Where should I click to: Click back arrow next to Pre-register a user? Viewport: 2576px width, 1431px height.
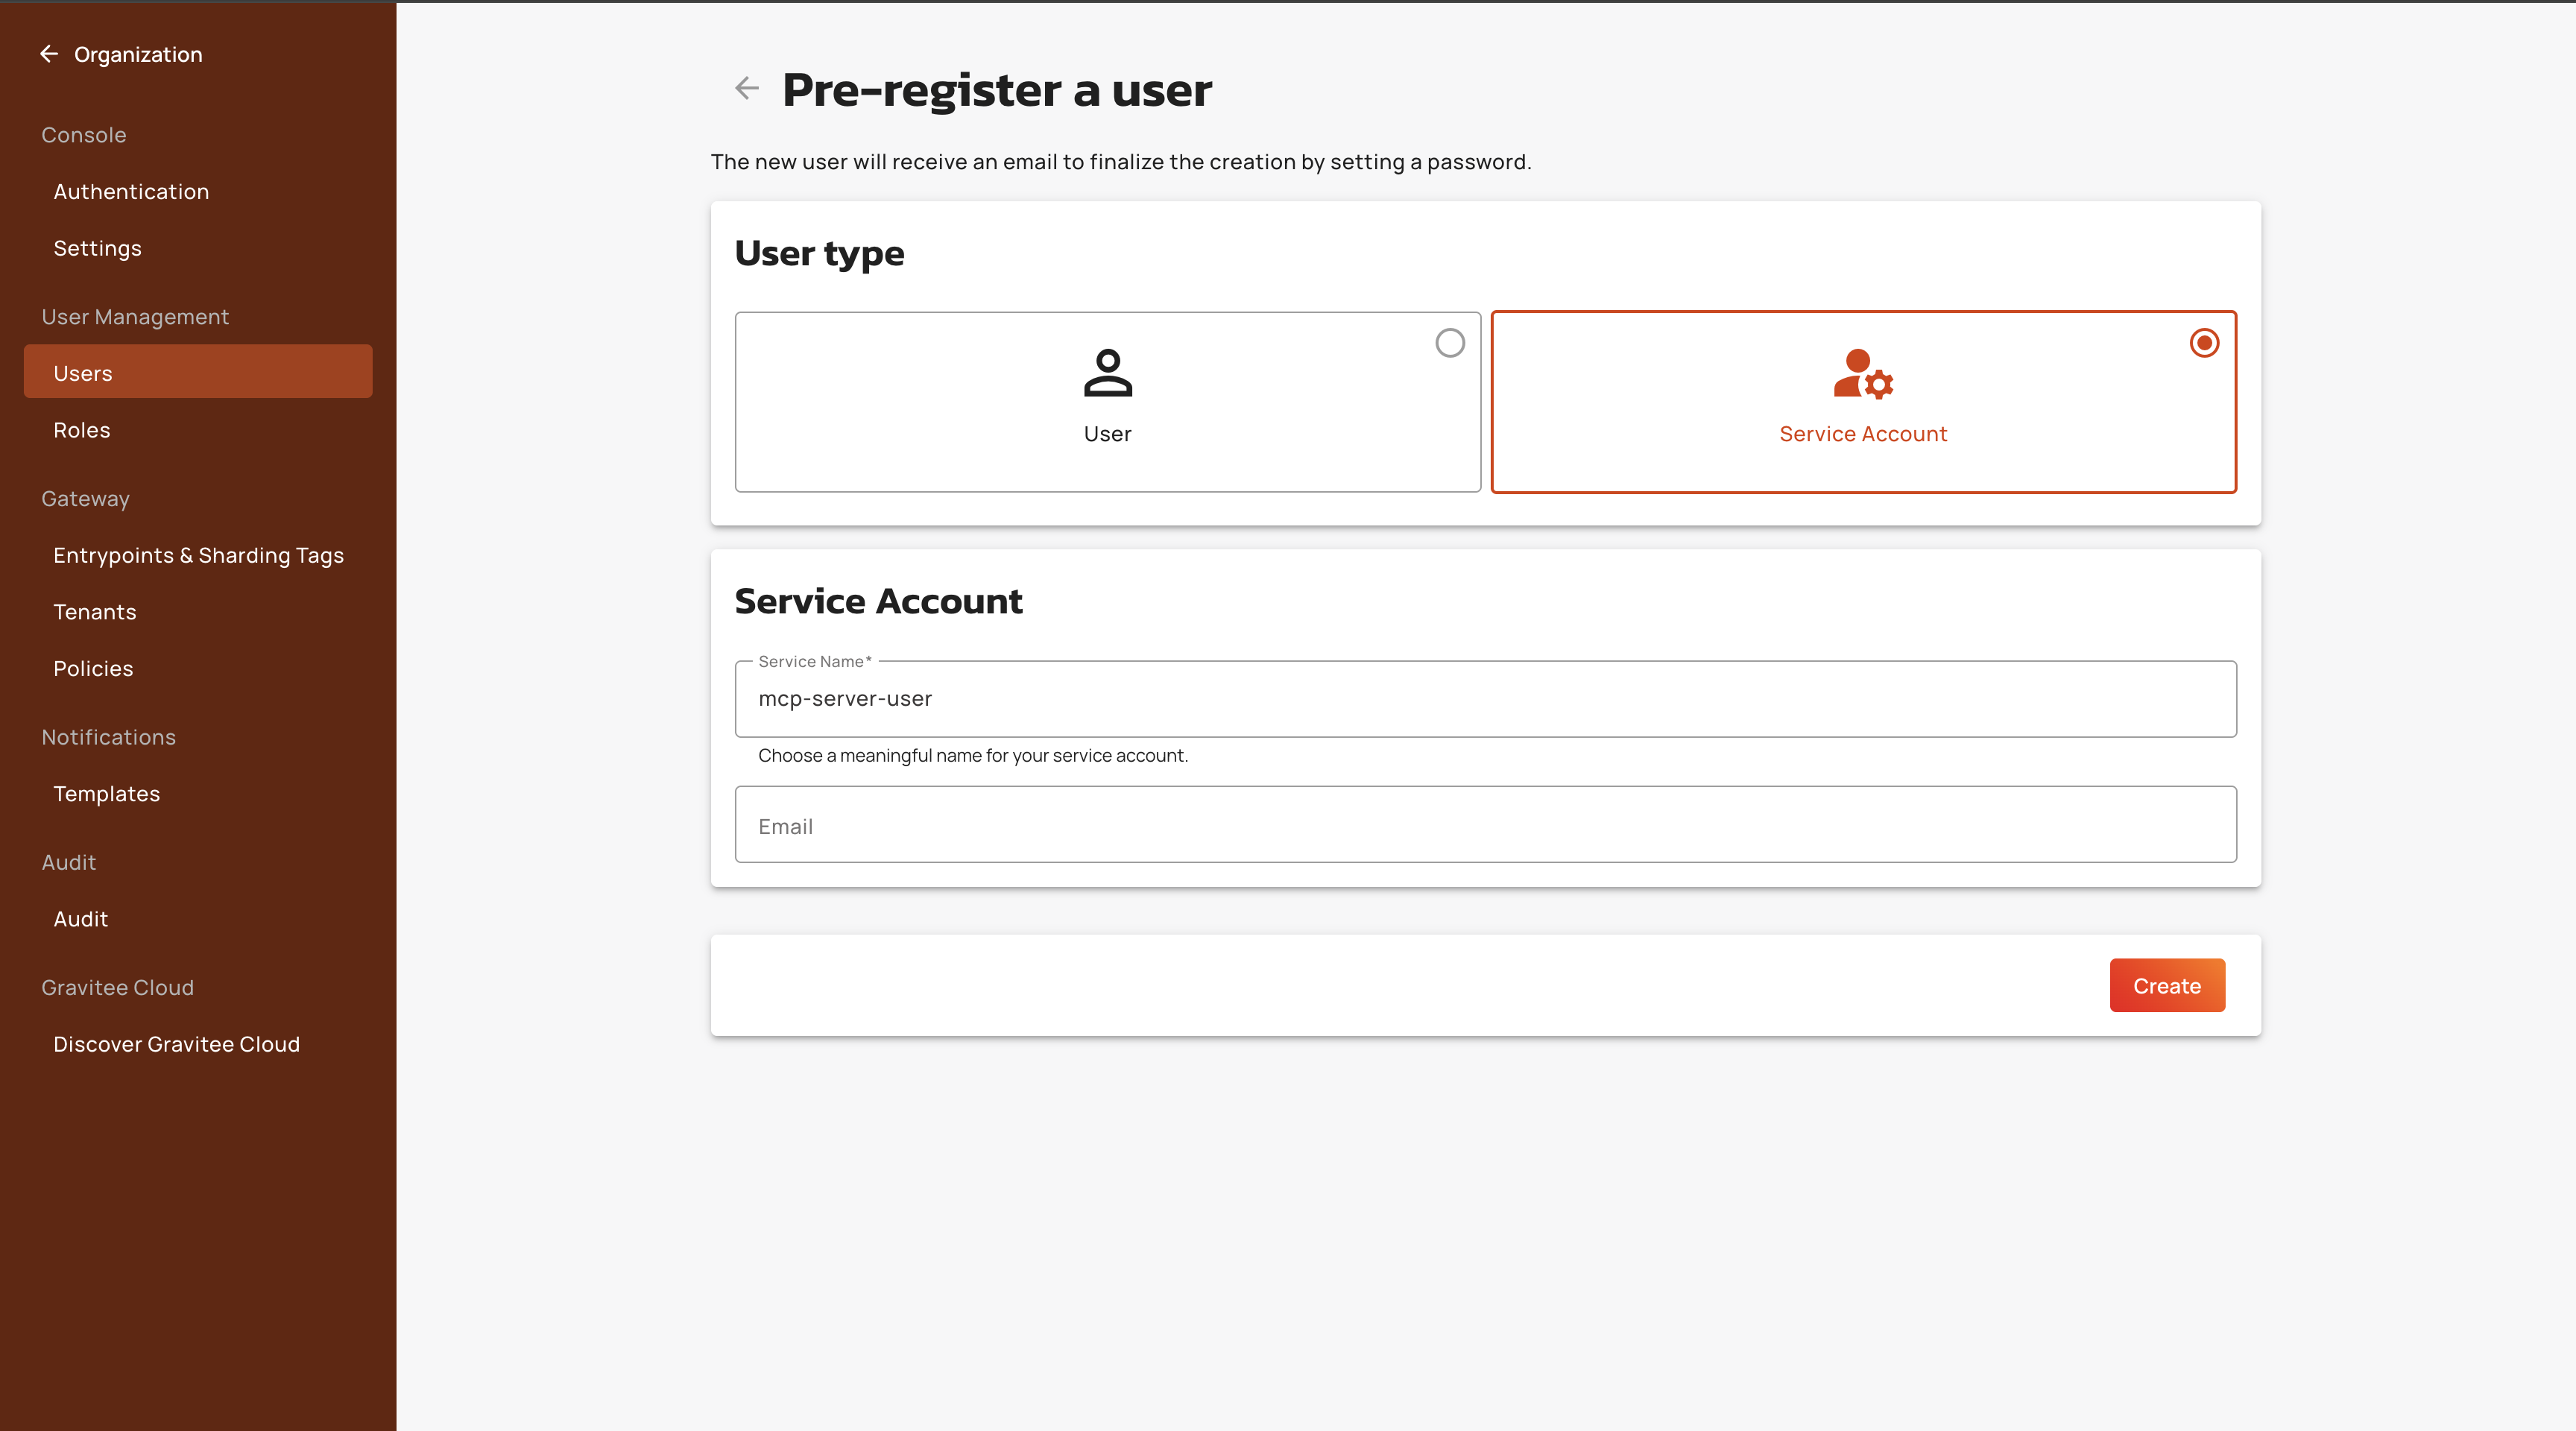pyautogui.click(x=746, y=89)
